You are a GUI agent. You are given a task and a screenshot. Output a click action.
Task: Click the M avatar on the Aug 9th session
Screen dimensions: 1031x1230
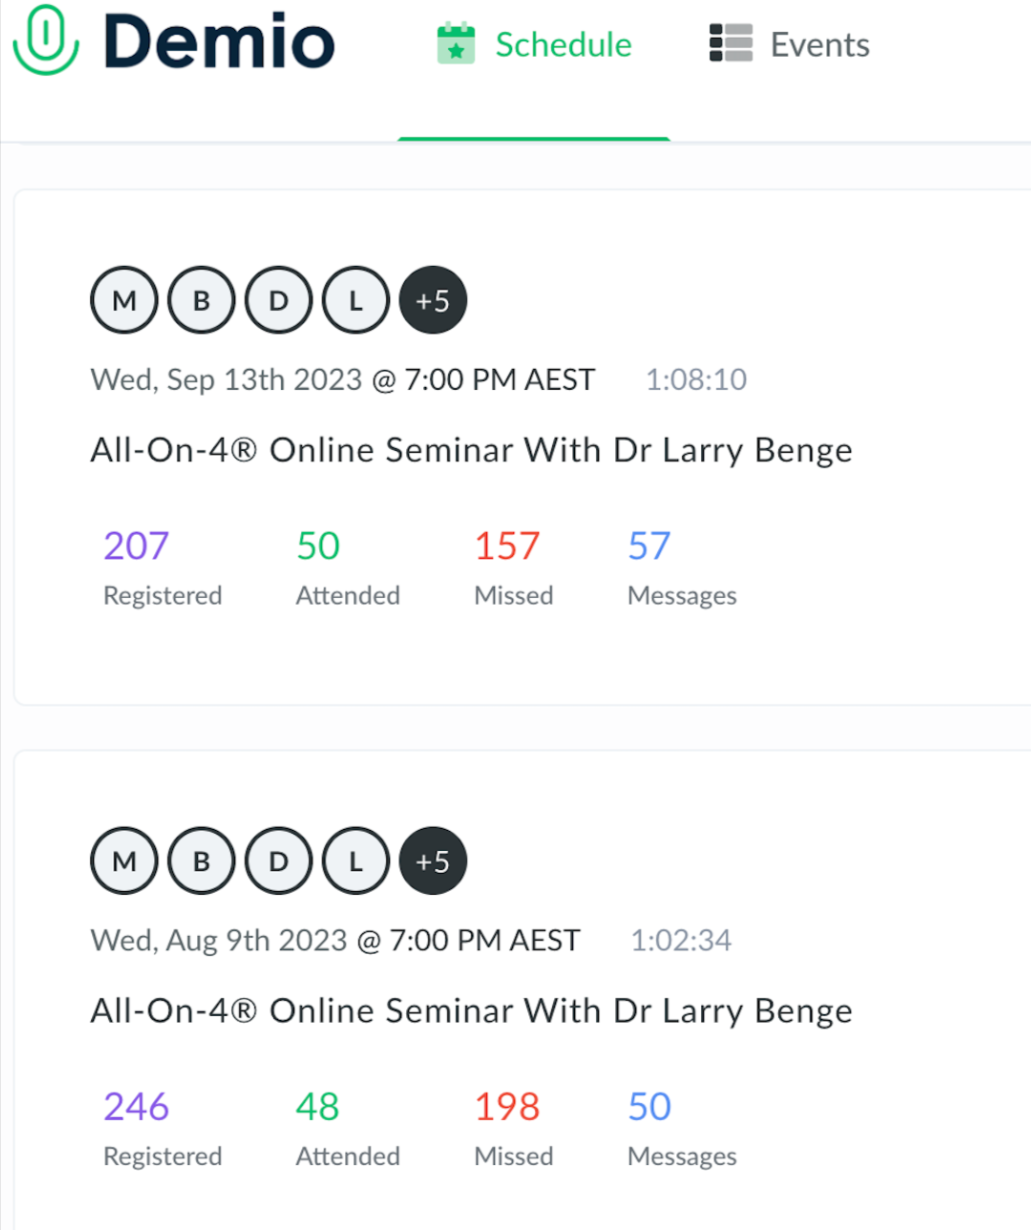point(124,861)
